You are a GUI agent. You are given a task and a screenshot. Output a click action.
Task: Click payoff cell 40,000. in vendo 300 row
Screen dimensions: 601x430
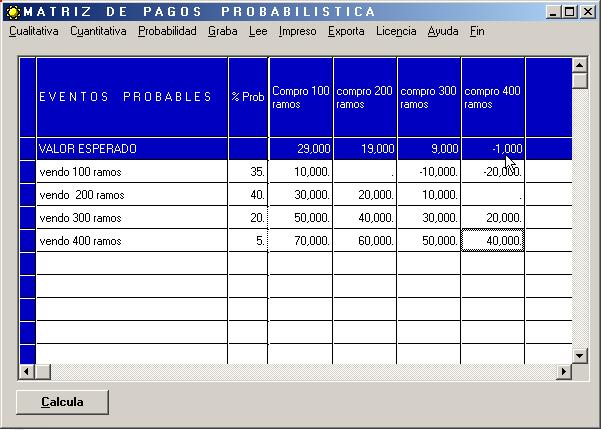(x=365, y=218)
